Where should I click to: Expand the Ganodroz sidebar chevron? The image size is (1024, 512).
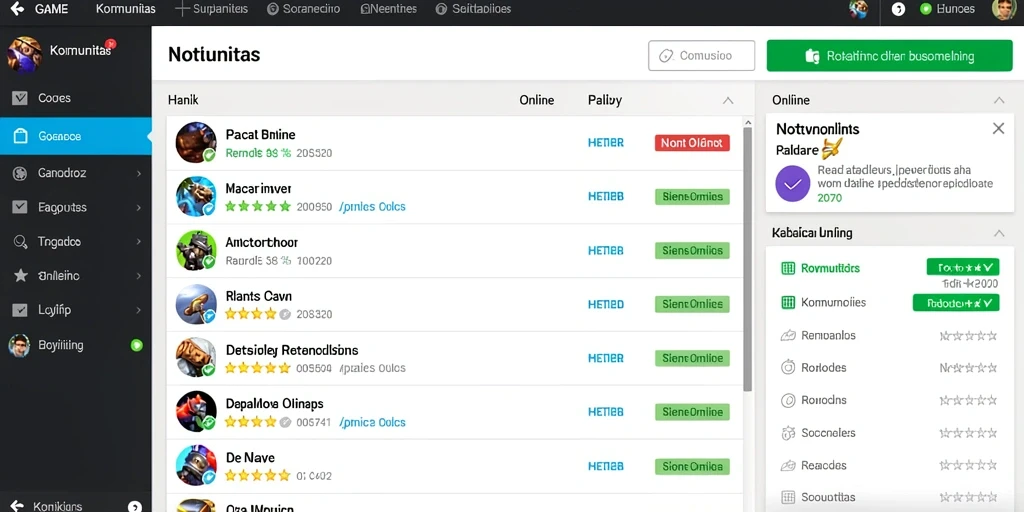(138, 174)
